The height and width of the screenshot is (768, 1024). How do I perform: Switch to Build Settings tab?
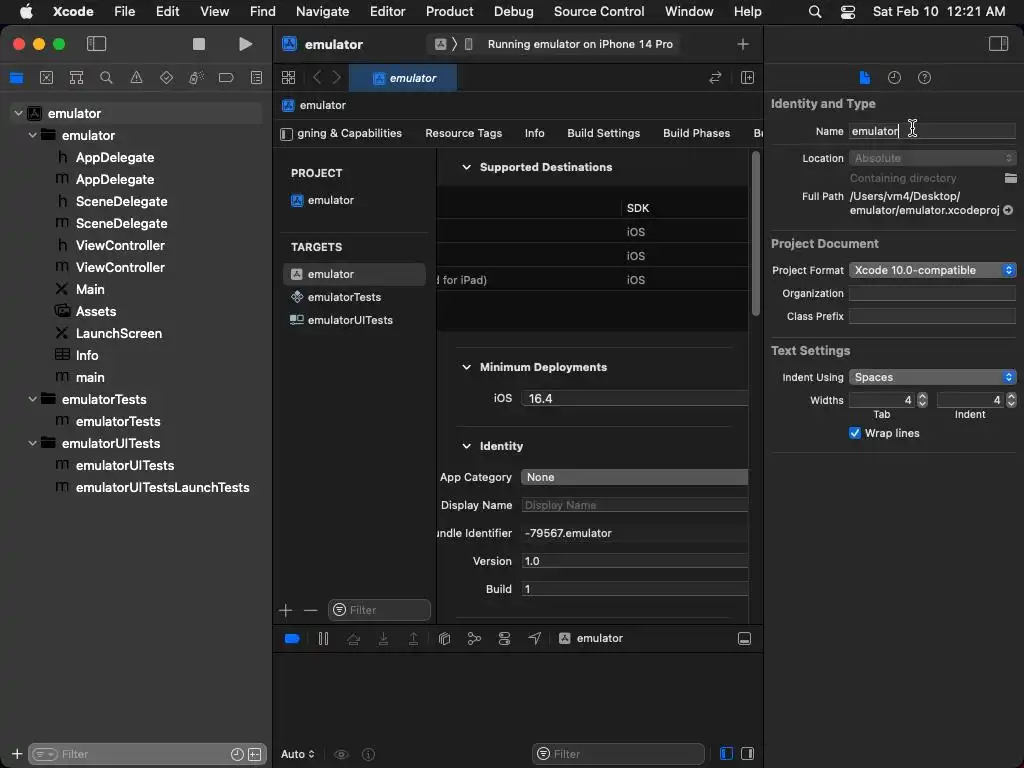(603, 133)
